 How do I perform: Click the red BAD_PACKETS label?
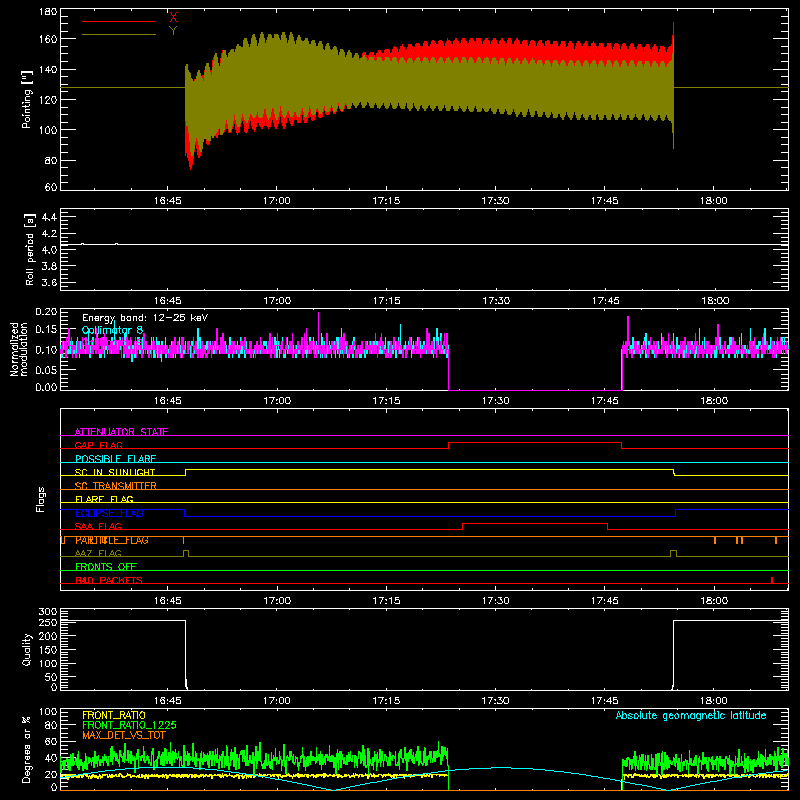pyautogui.click(x=109, y=580)
